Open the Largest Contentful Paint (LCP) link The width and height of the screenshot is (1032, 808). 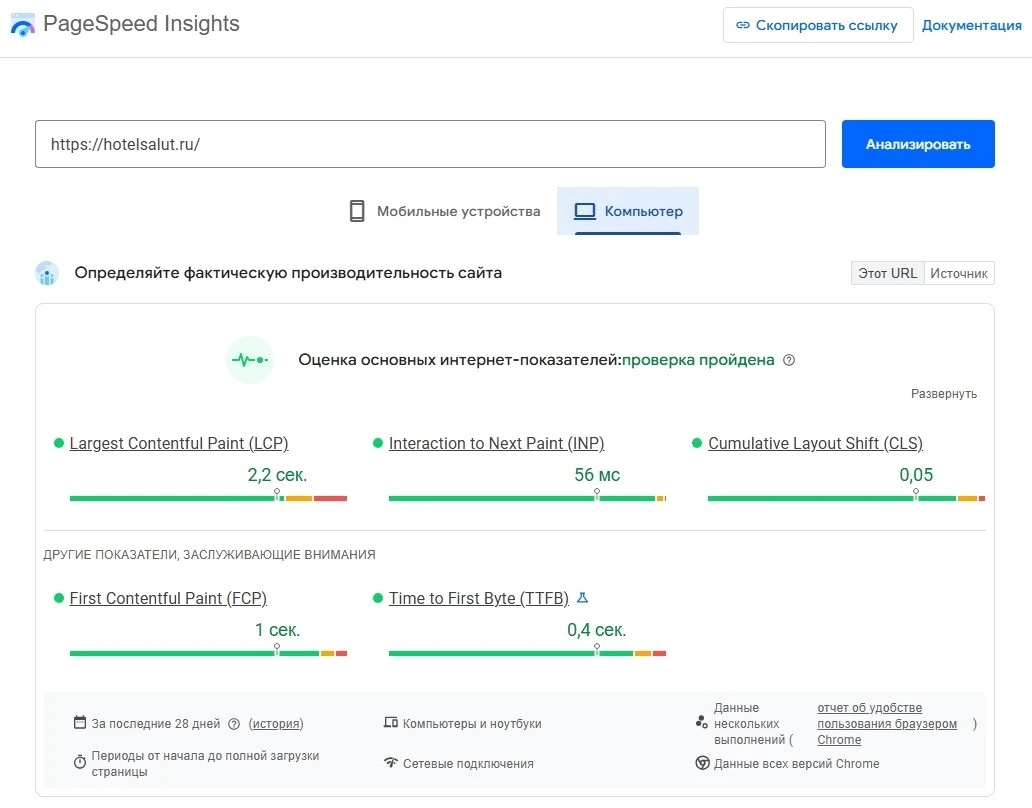coord(178,443)
